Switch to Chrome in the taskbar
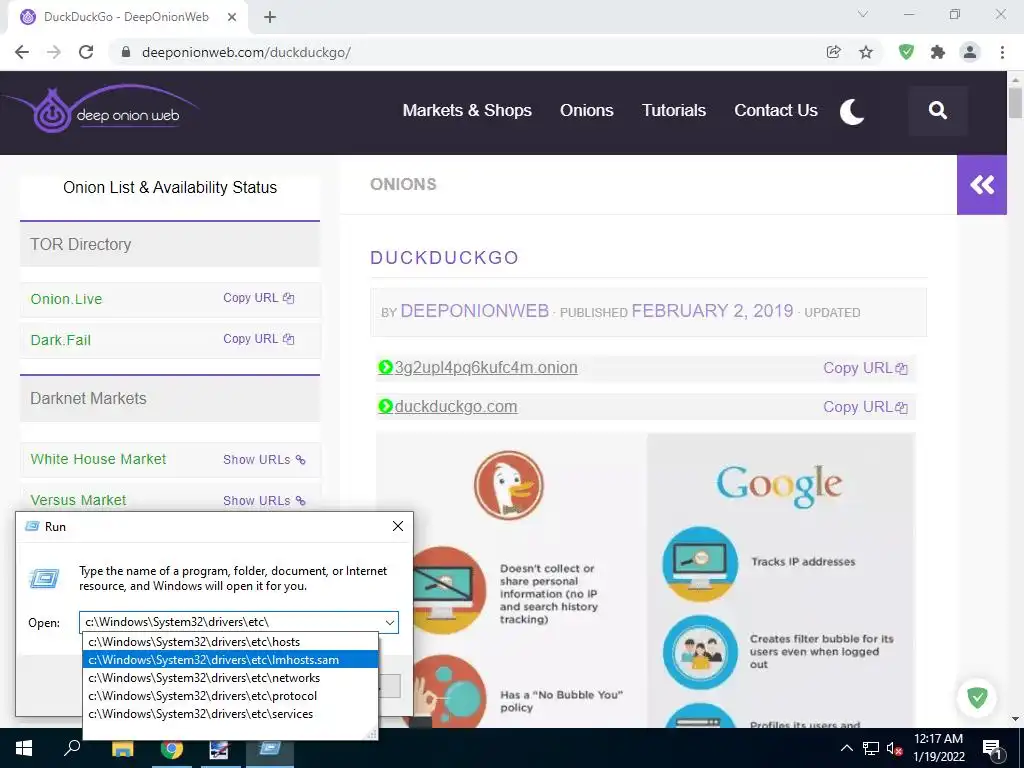Image resolution: width=1024 pixels, height=768 pixels. [x=172, y=748]
